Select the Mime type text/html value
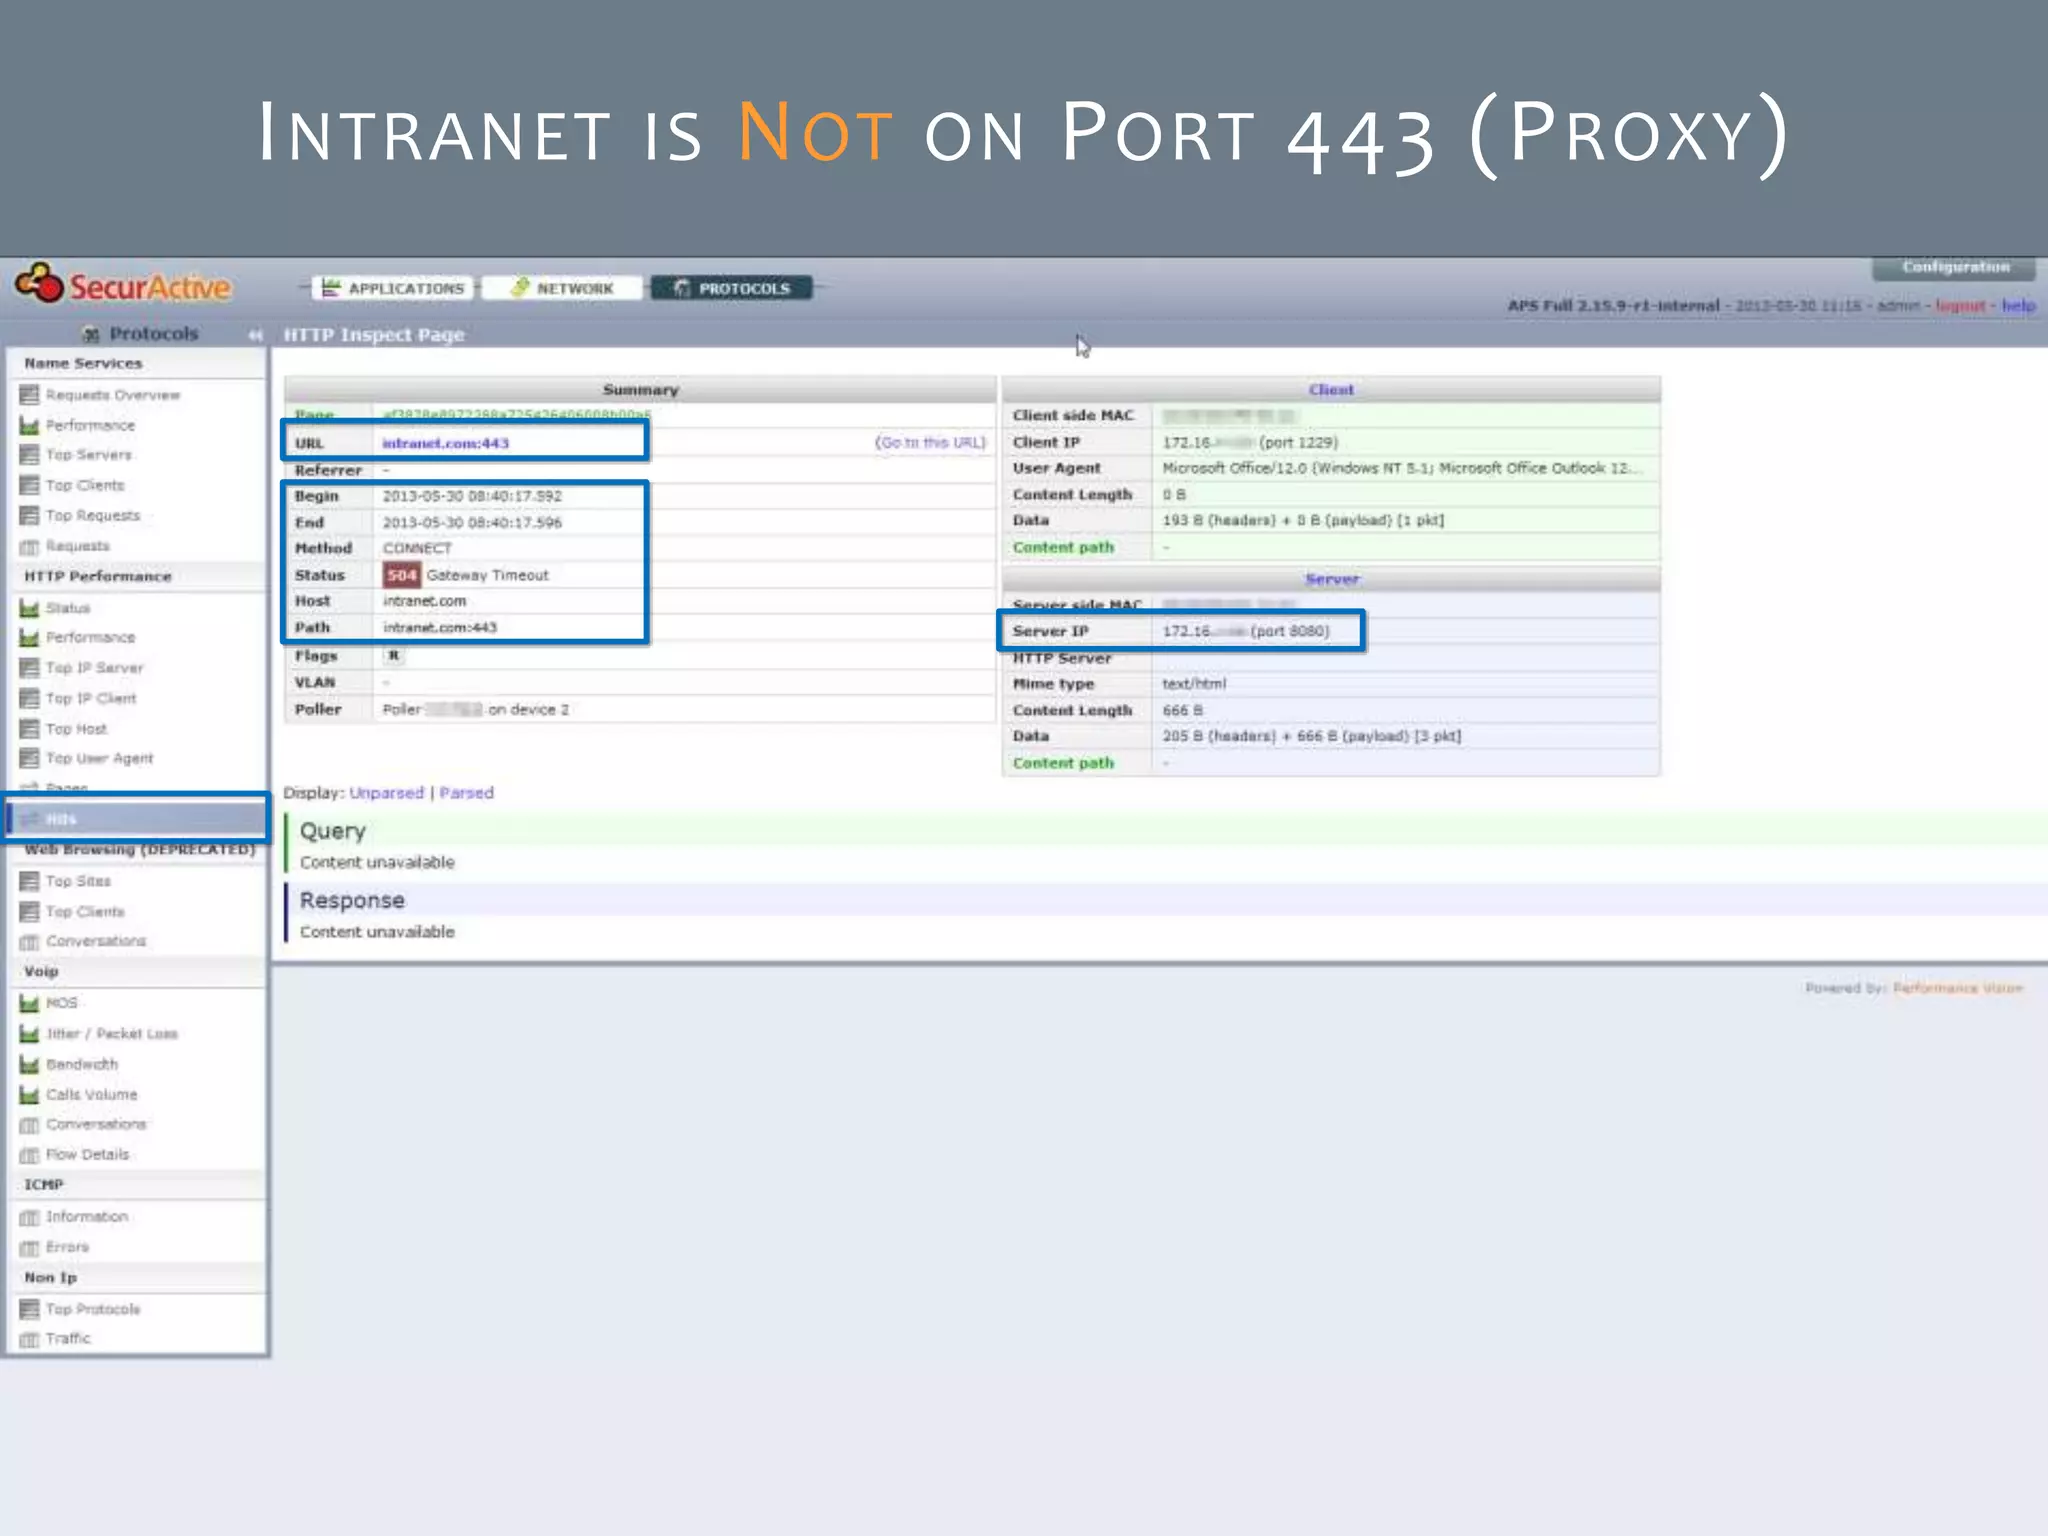Viewport: 2048px width, 1536px height. click(x=1194, y=684)
